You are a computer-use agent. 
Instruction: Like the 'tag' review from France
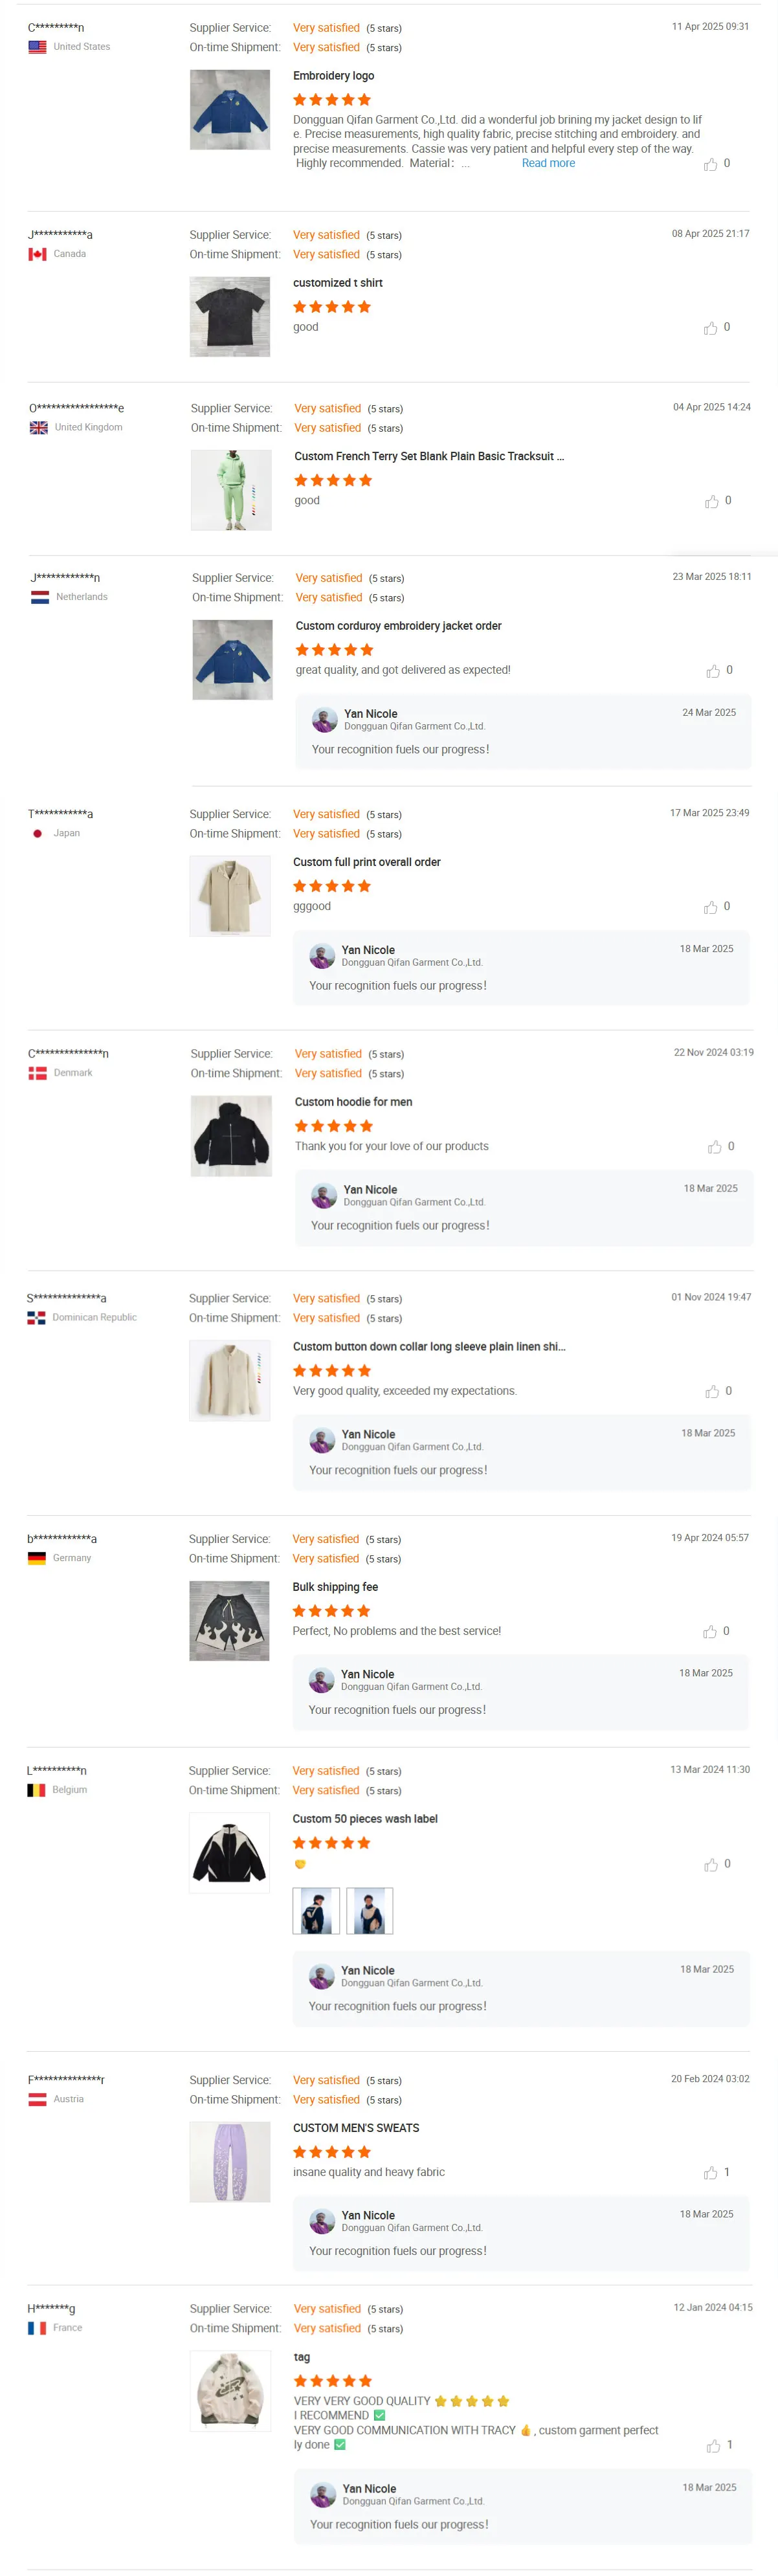713,2446
